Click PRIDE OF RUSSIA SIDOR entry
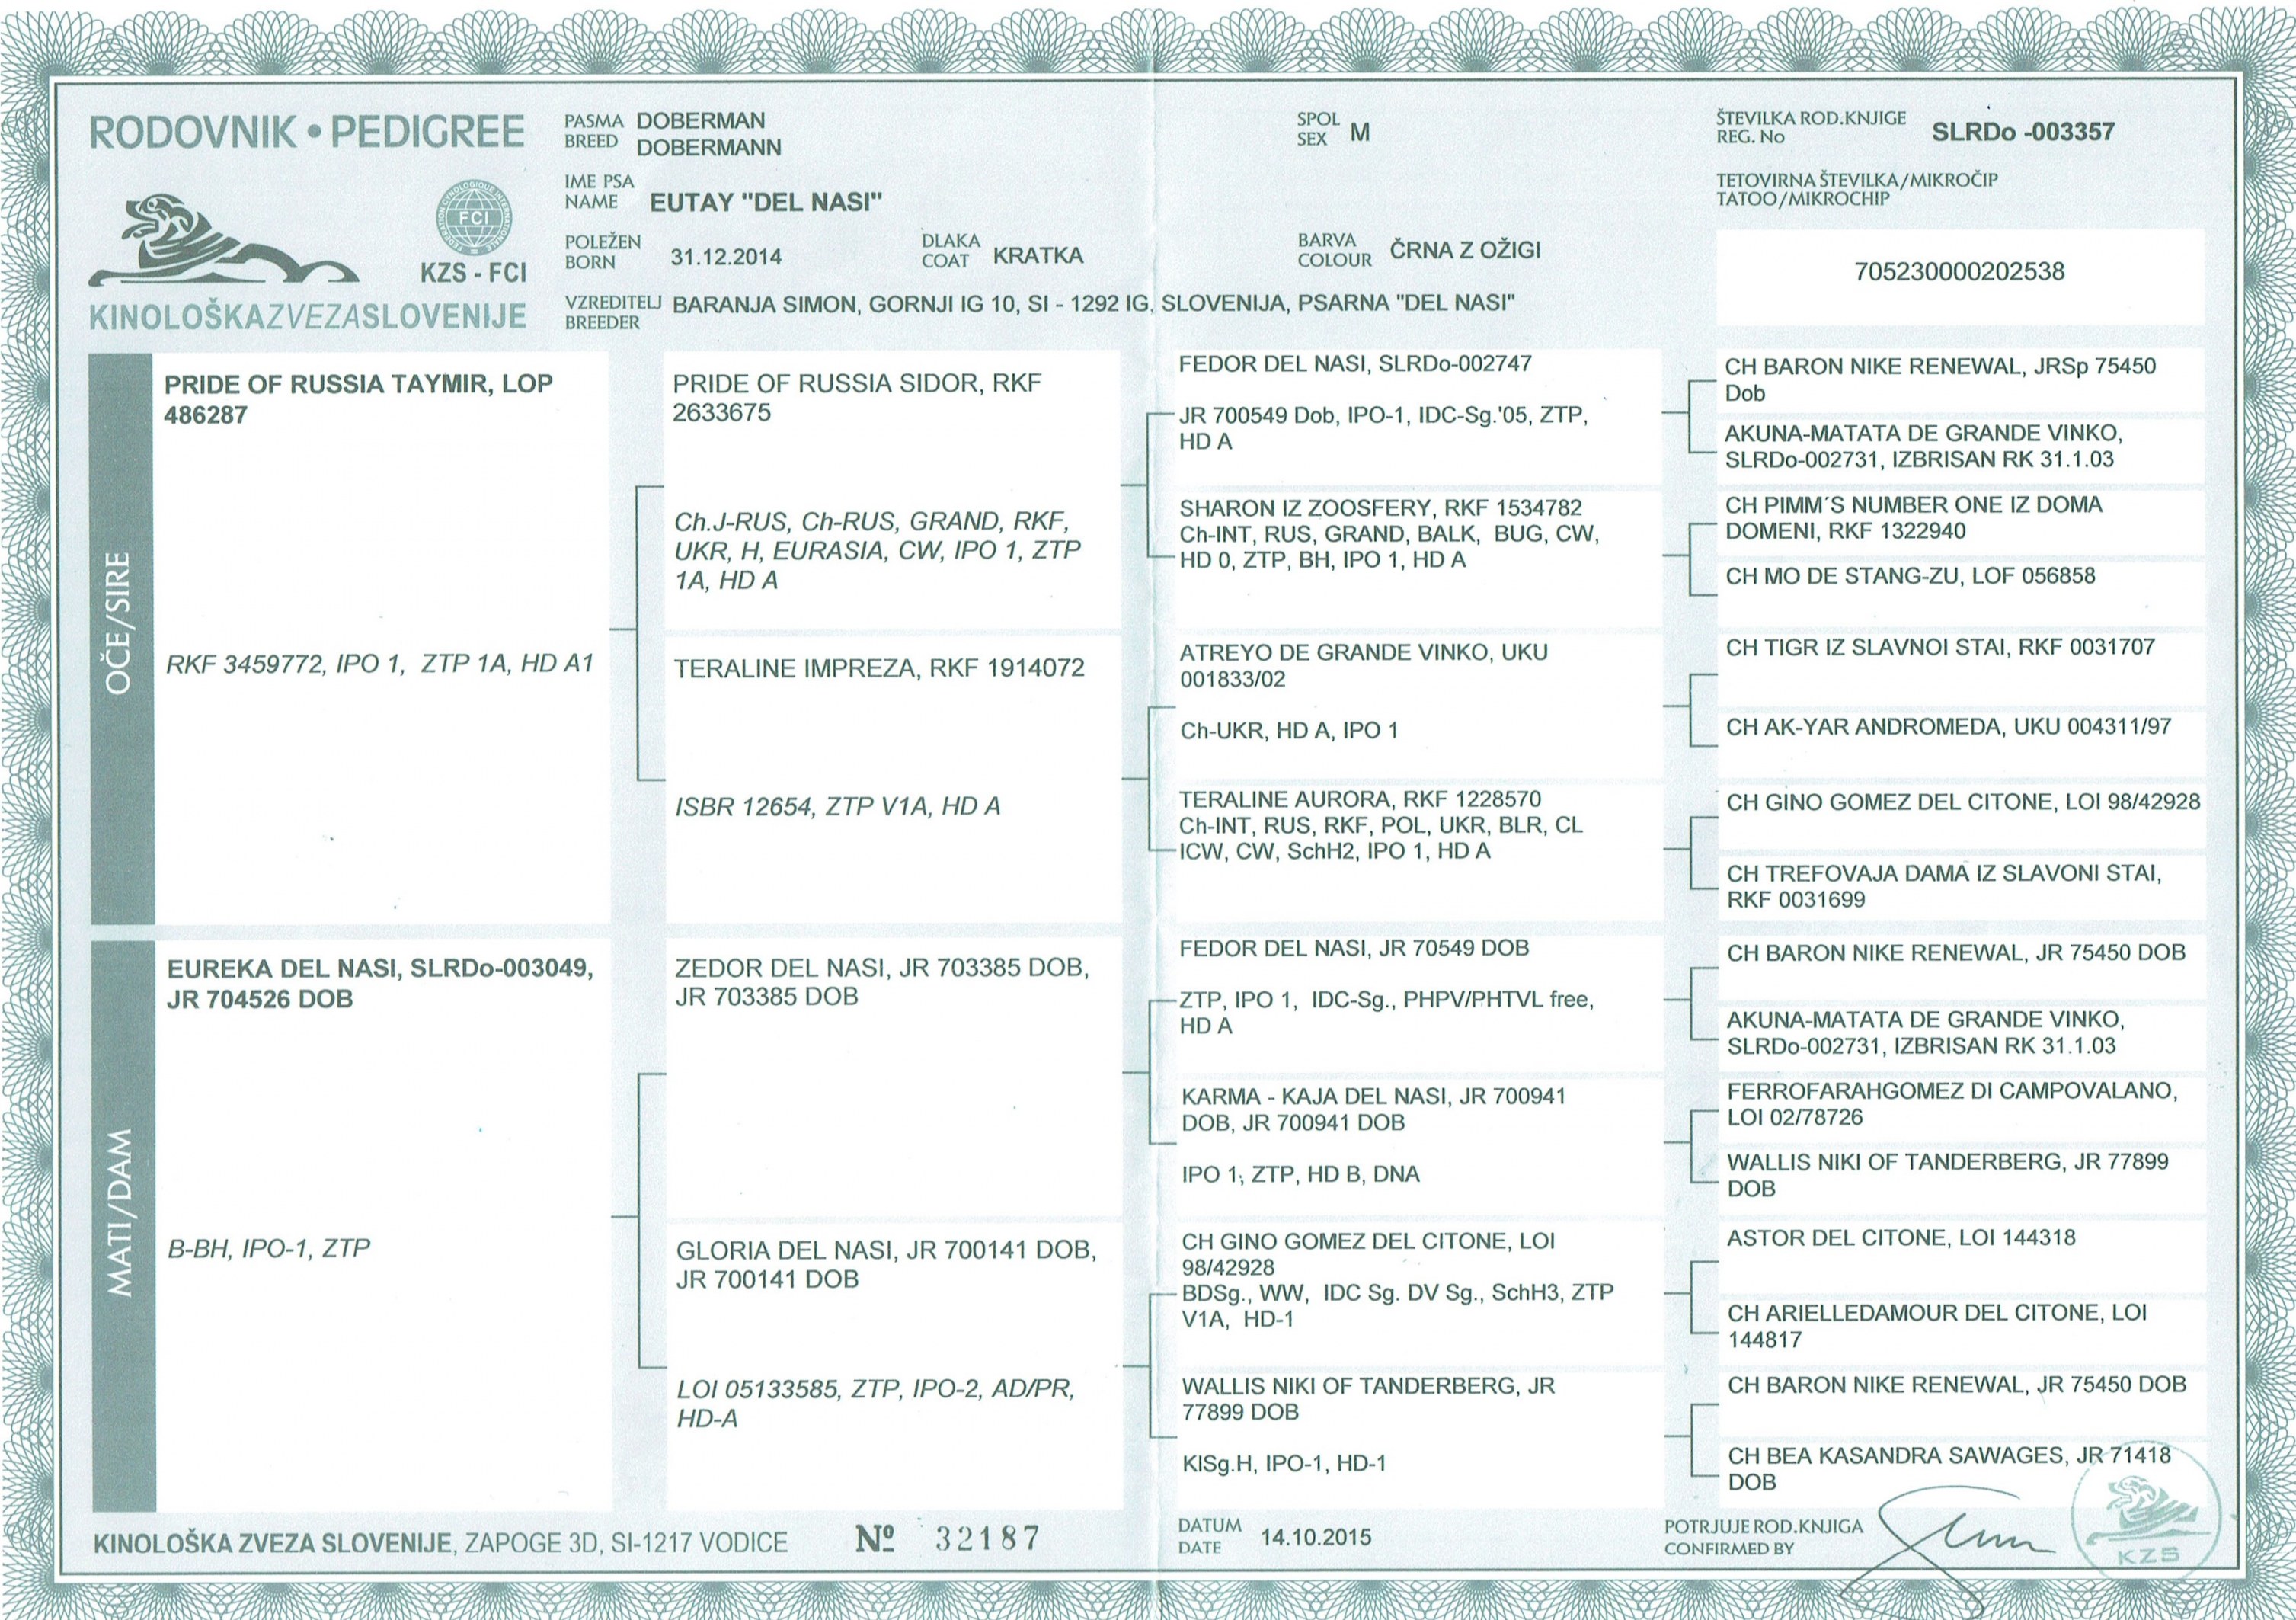 click(x=857, y=398)
